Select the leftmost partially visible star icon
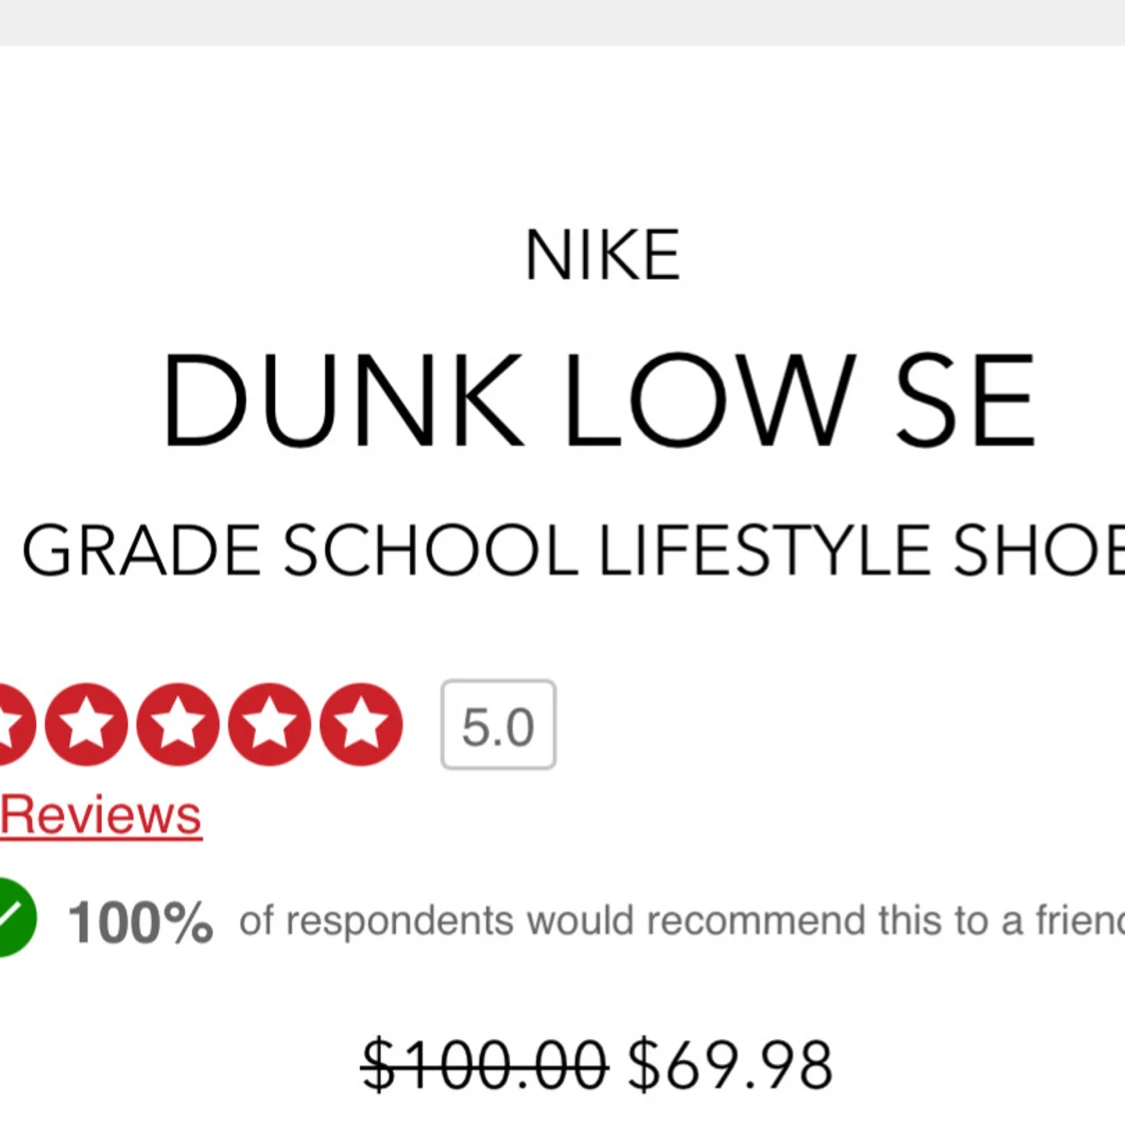 coord(8,725)
